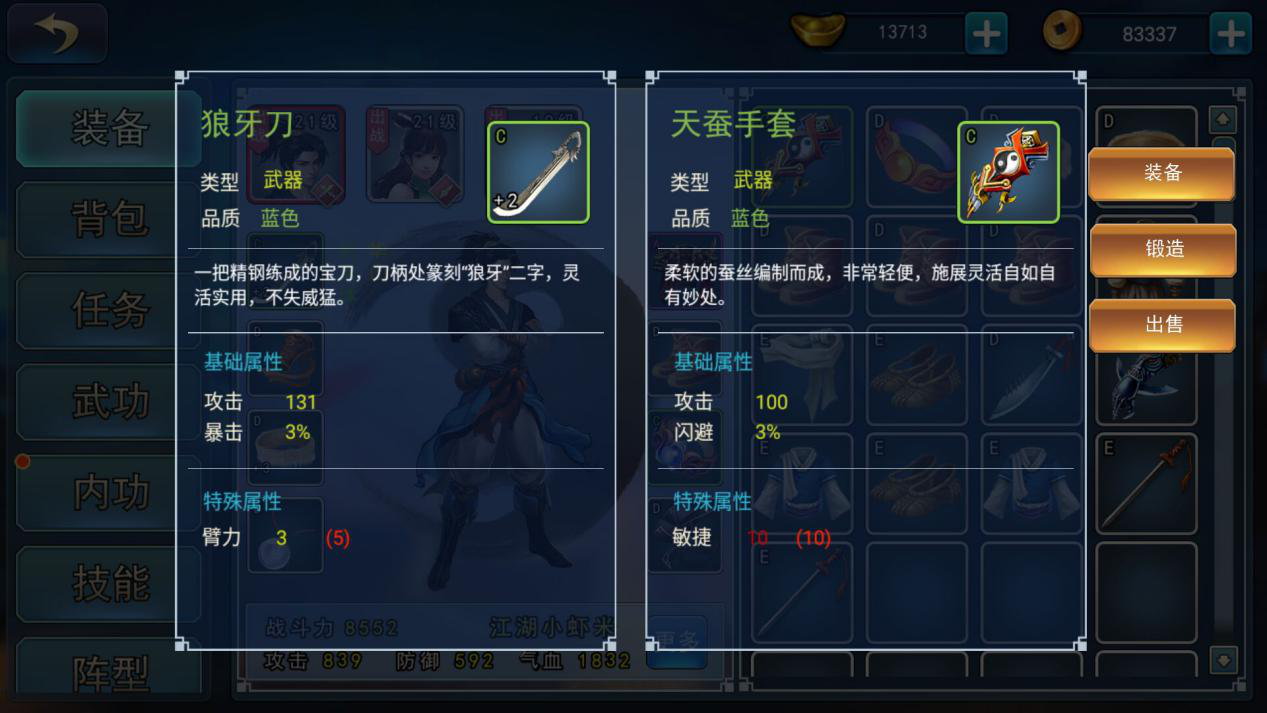Select the 天蚕手套 glove icon
Screen dimensions: 1267x713
click(x=1008, y=172)
